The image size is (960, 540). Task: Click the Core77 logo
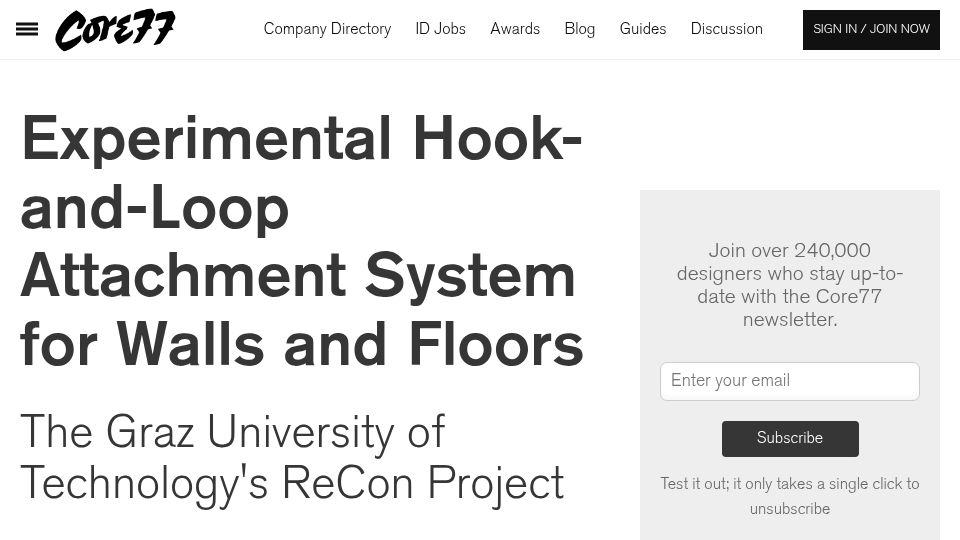(x=115, y=29)
